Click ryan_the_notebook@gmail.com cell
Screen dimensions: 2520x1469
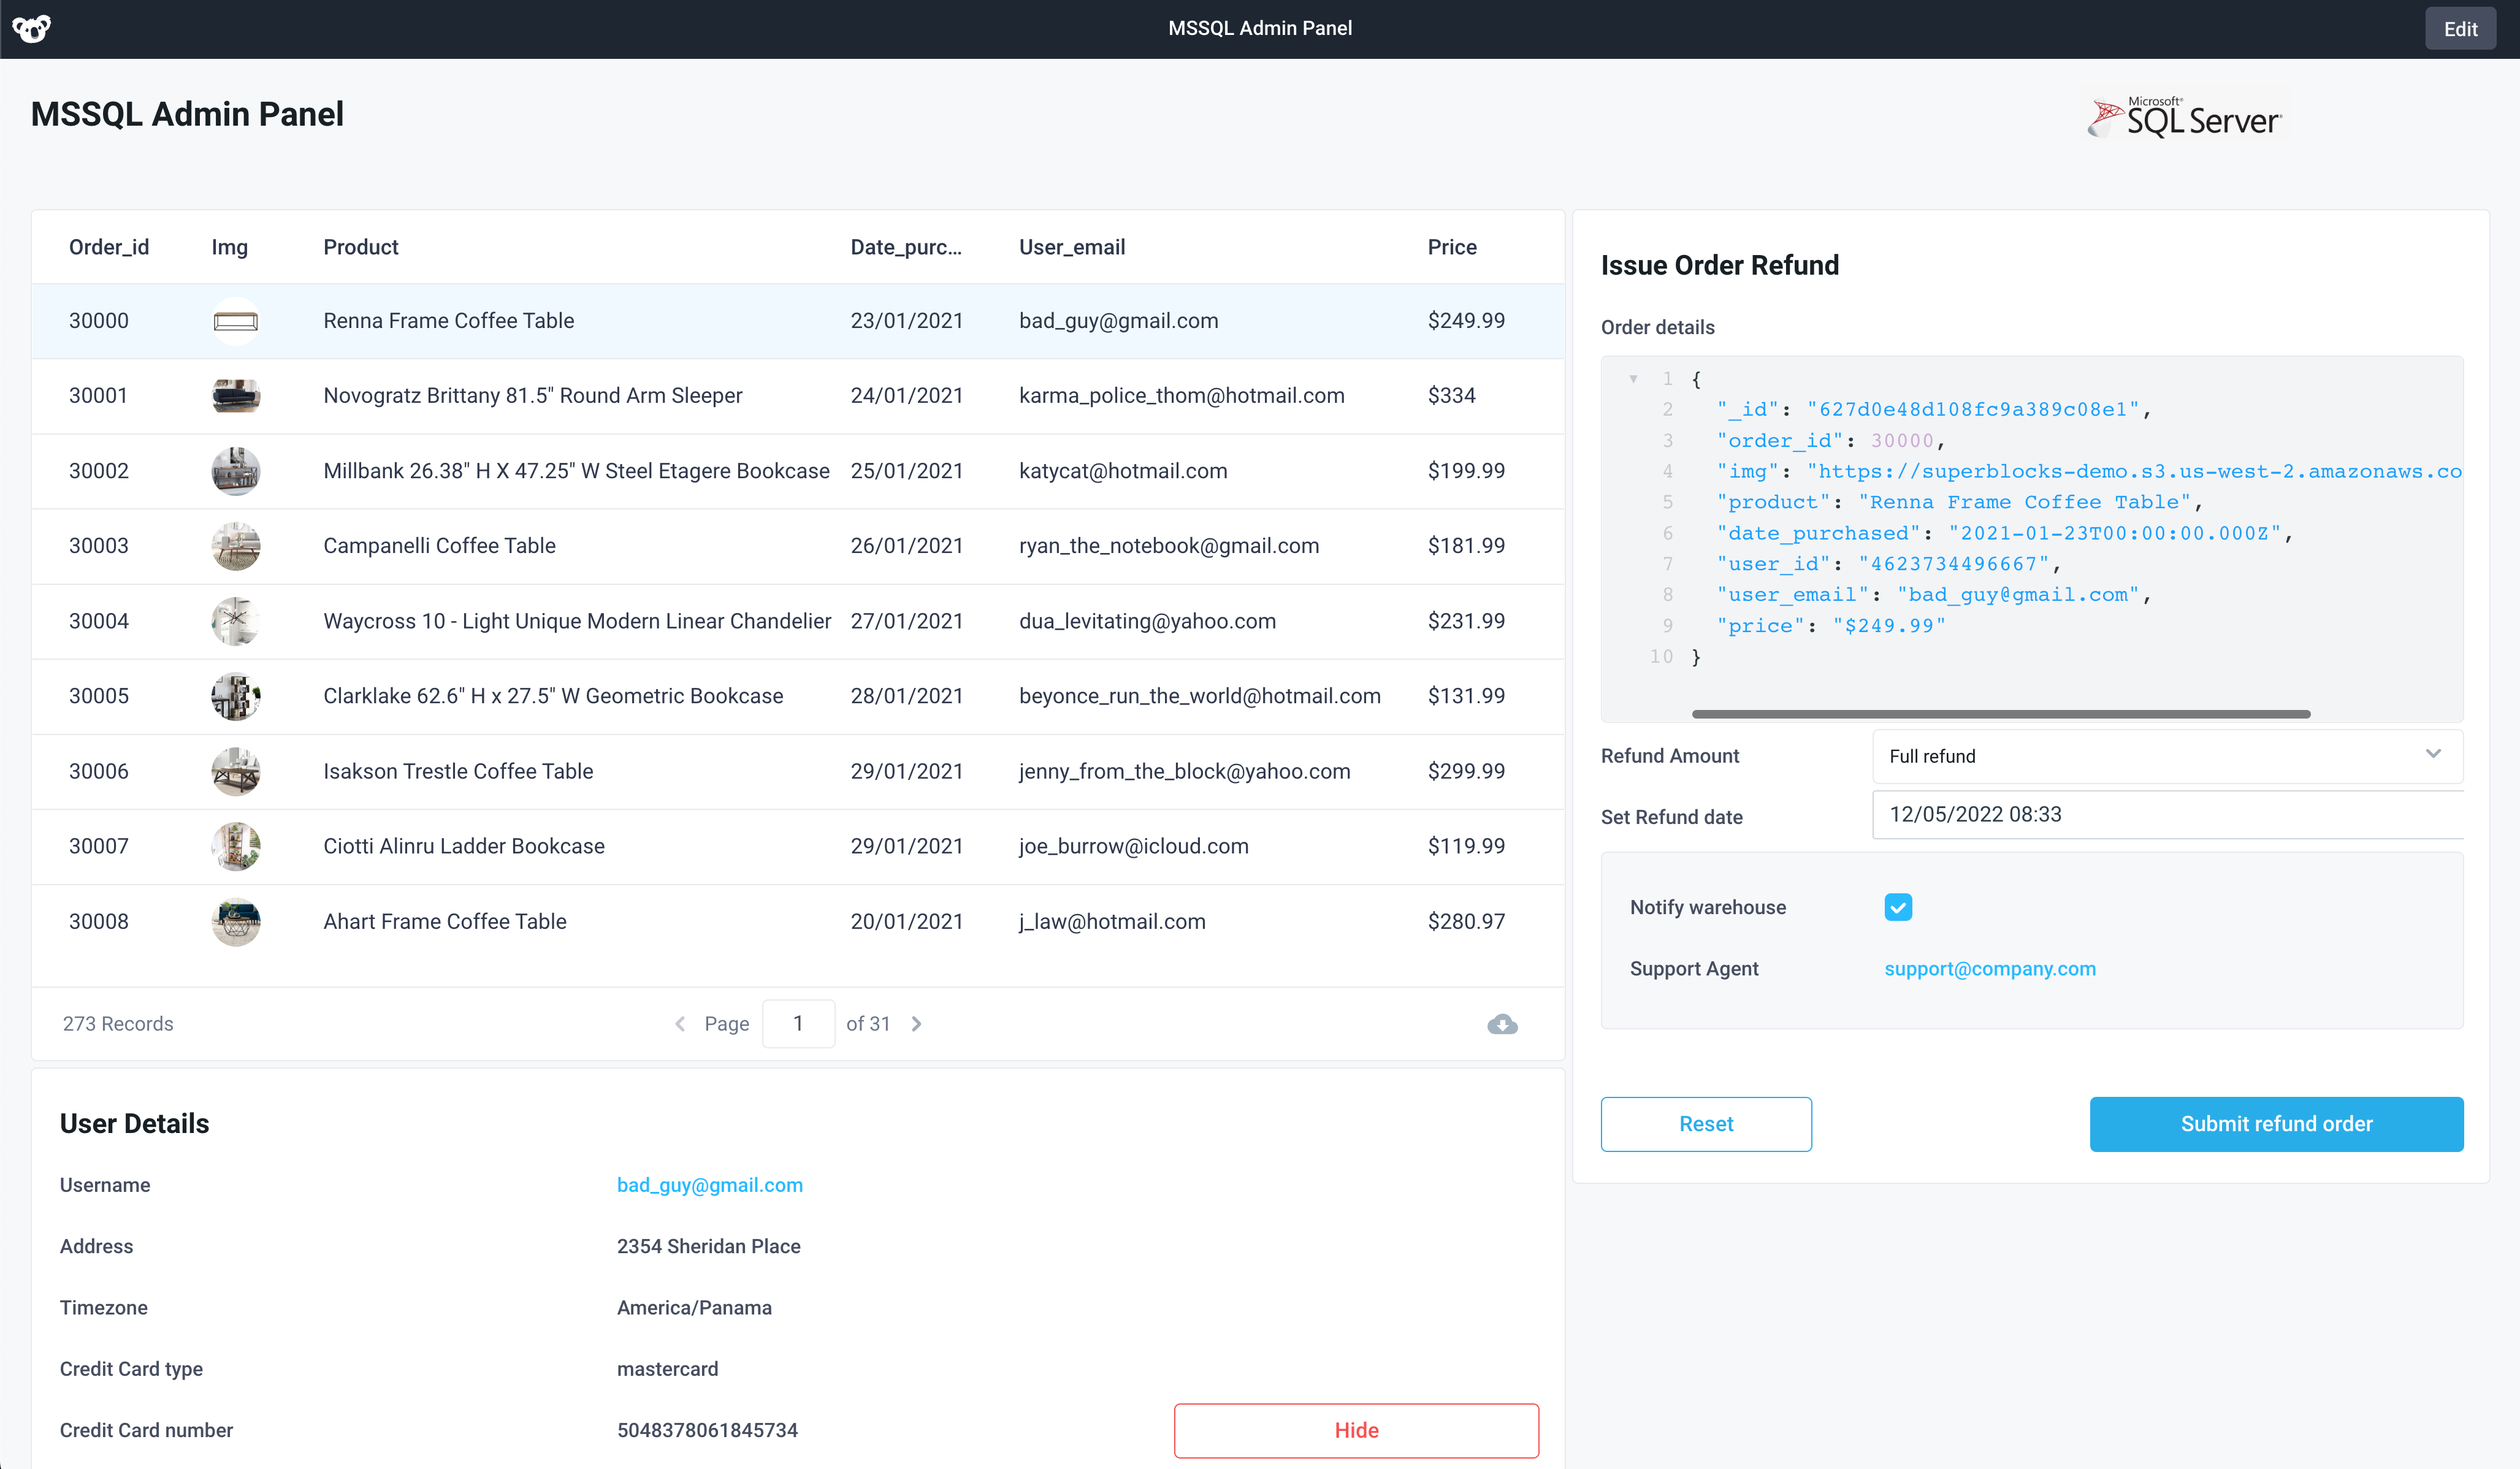tap(1169, 546)
